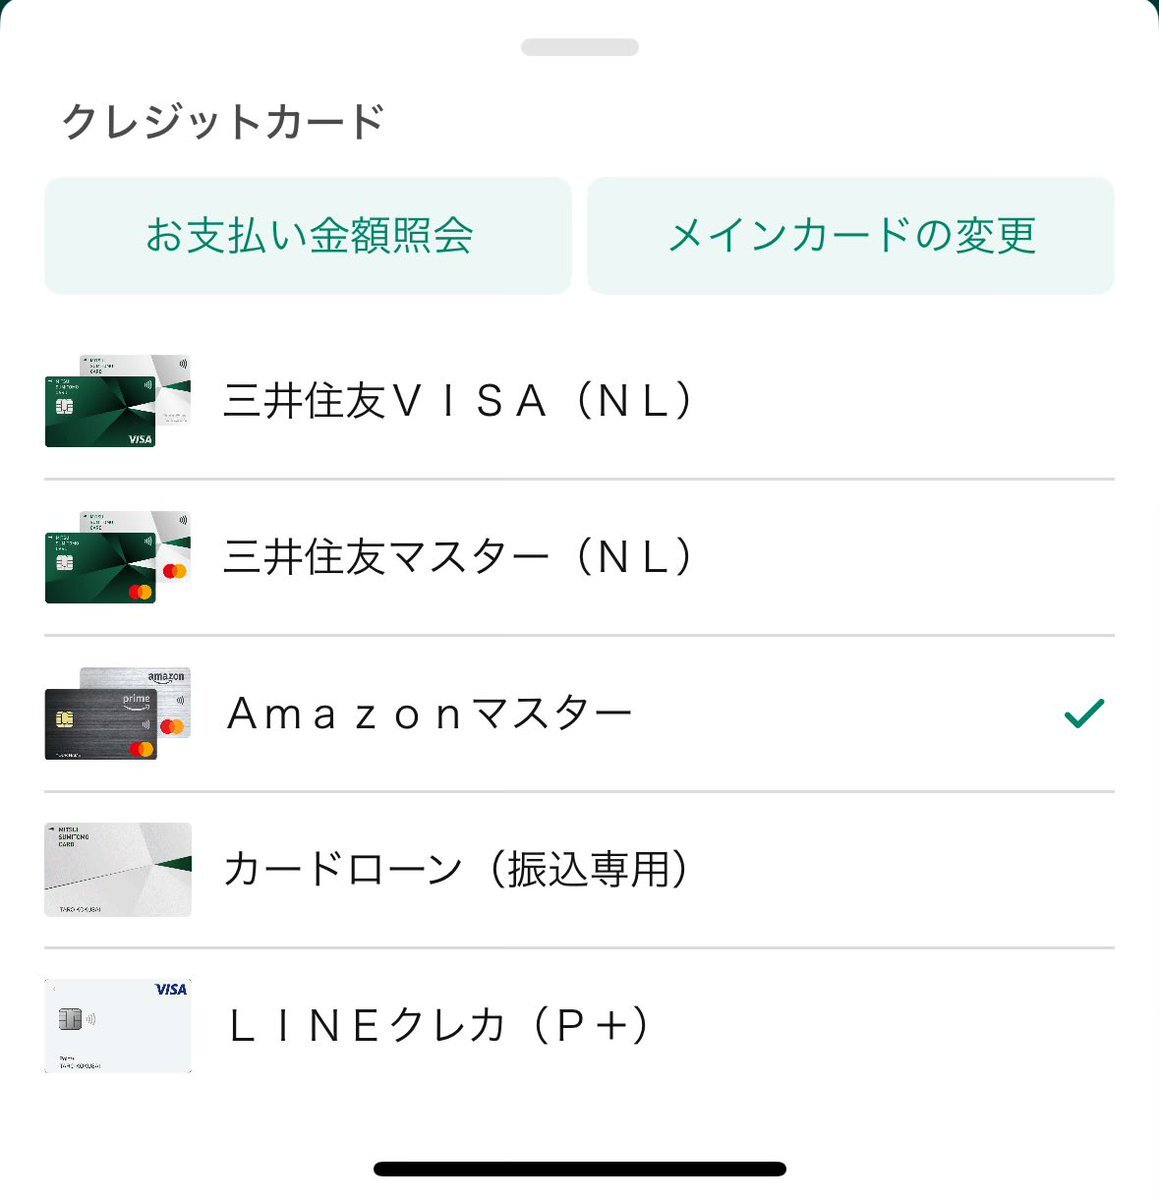This screenshot has height=1200, width=1159.
Task: Tap the home indicator bar
Action: point(580,1169)
